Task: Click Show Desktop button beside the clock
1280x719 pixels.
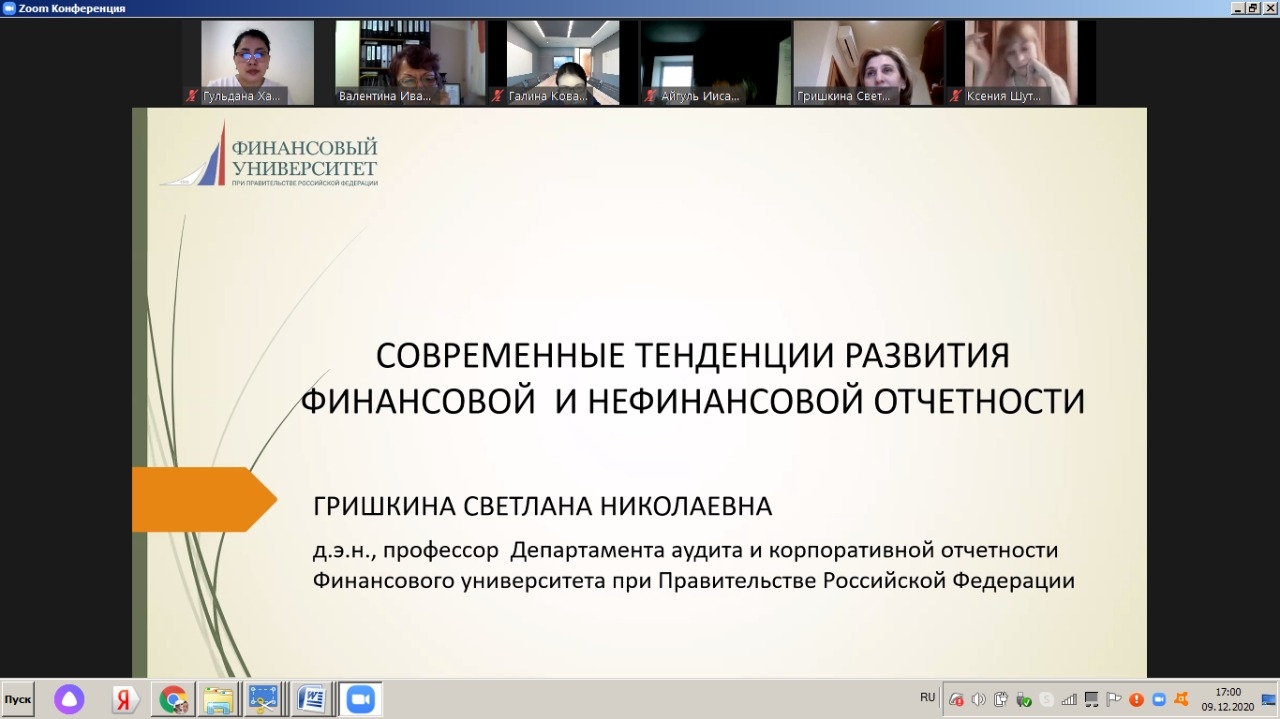Action: click(x=1269, y=699)
